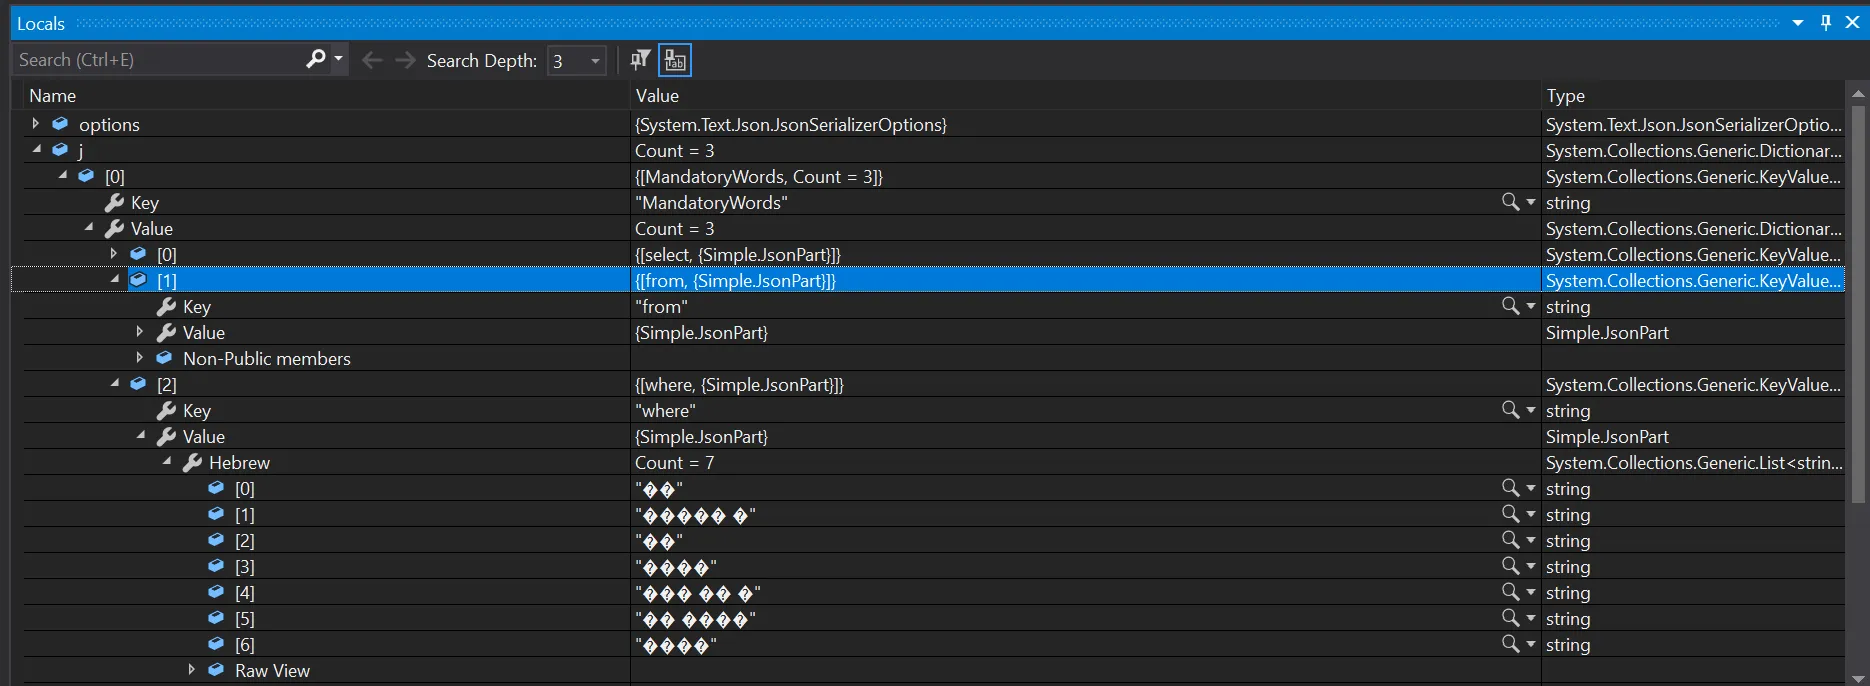Open the Locals window options dropdown

[x=1798, y=23]
